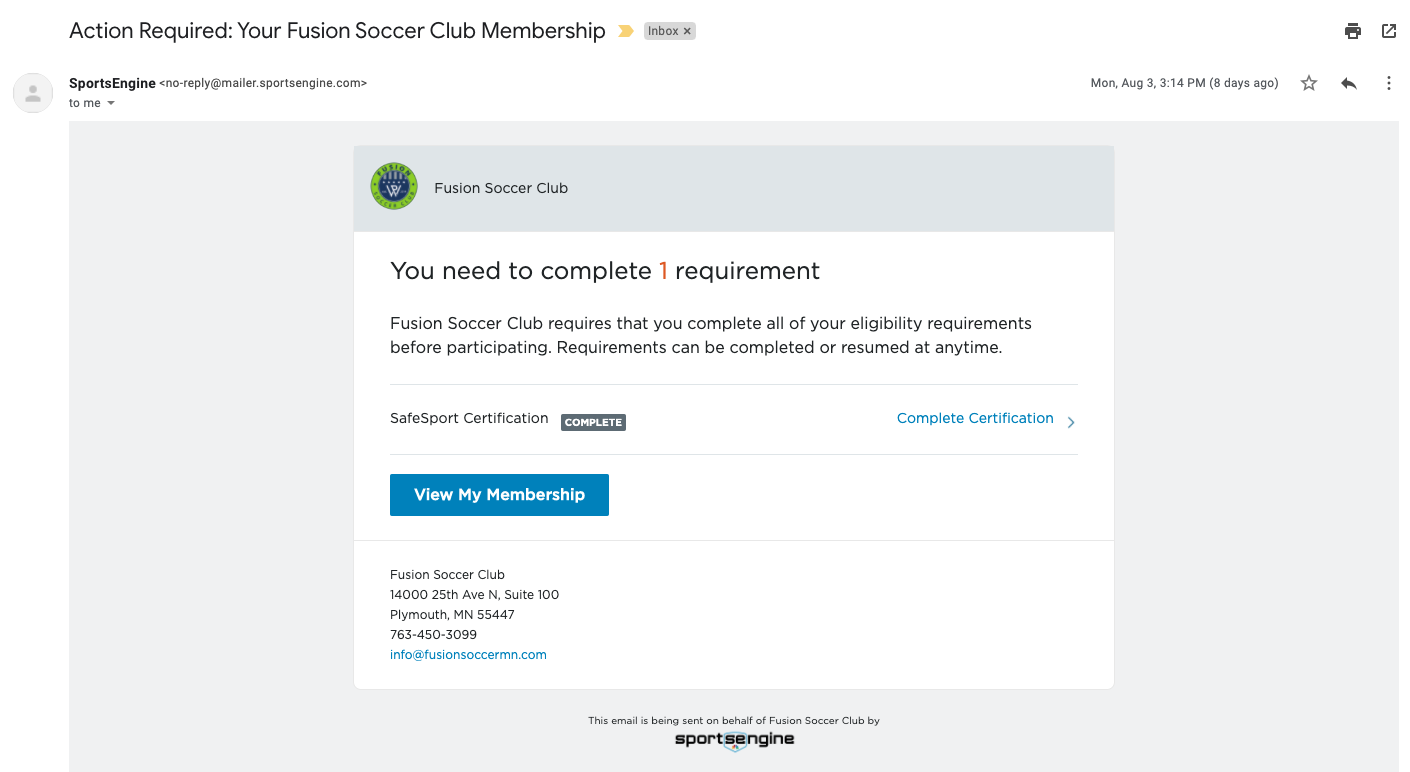Toggle the yellow importance marker
The image size is (1410, 772).
click(626, 31)
